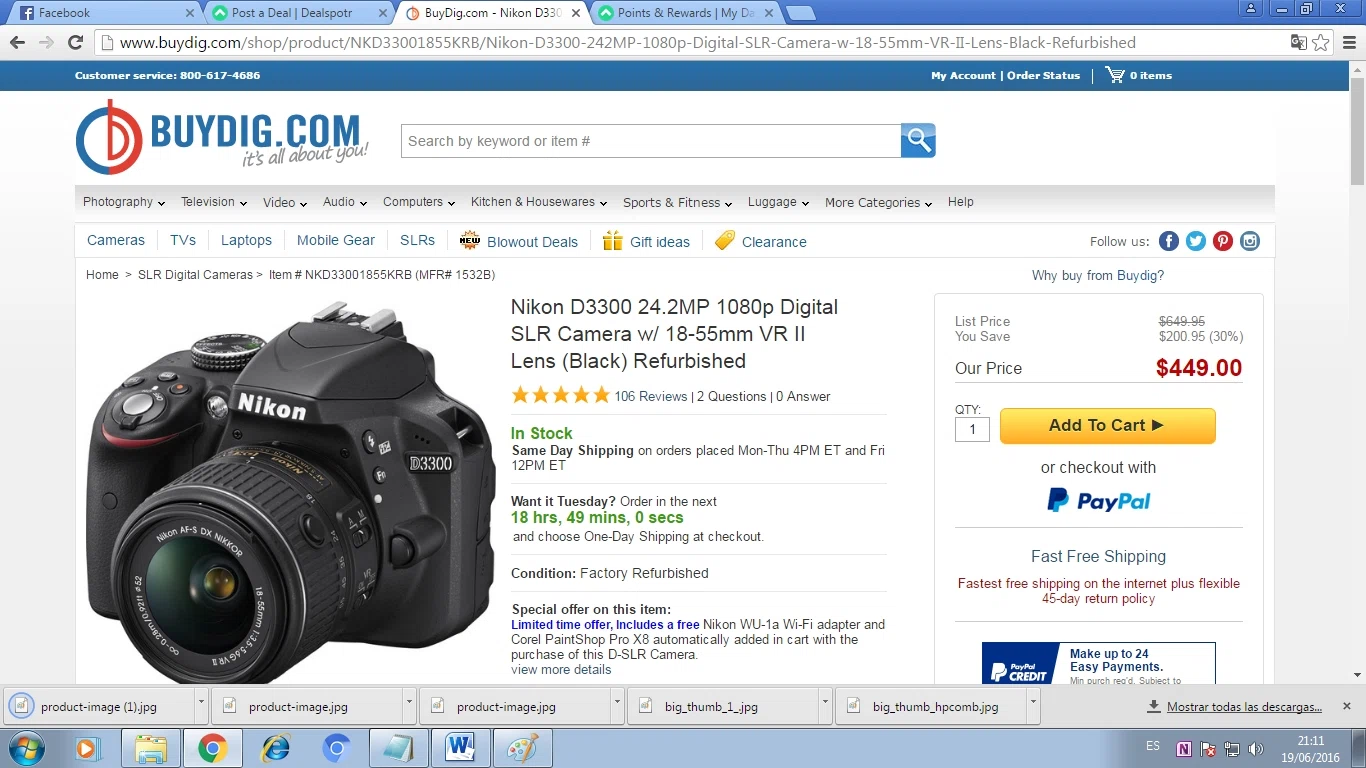Open the Mobile Gear quick link
This screenshot has height=768, width=1366.
[x=336, y=240]
